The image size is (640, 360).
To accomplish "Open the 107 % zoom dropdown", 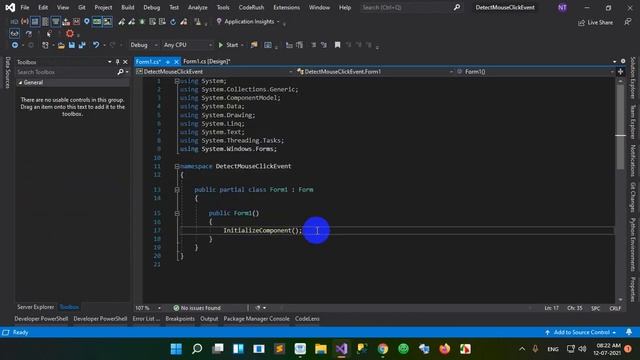I will pyautogui.click(x=148, y=308).
